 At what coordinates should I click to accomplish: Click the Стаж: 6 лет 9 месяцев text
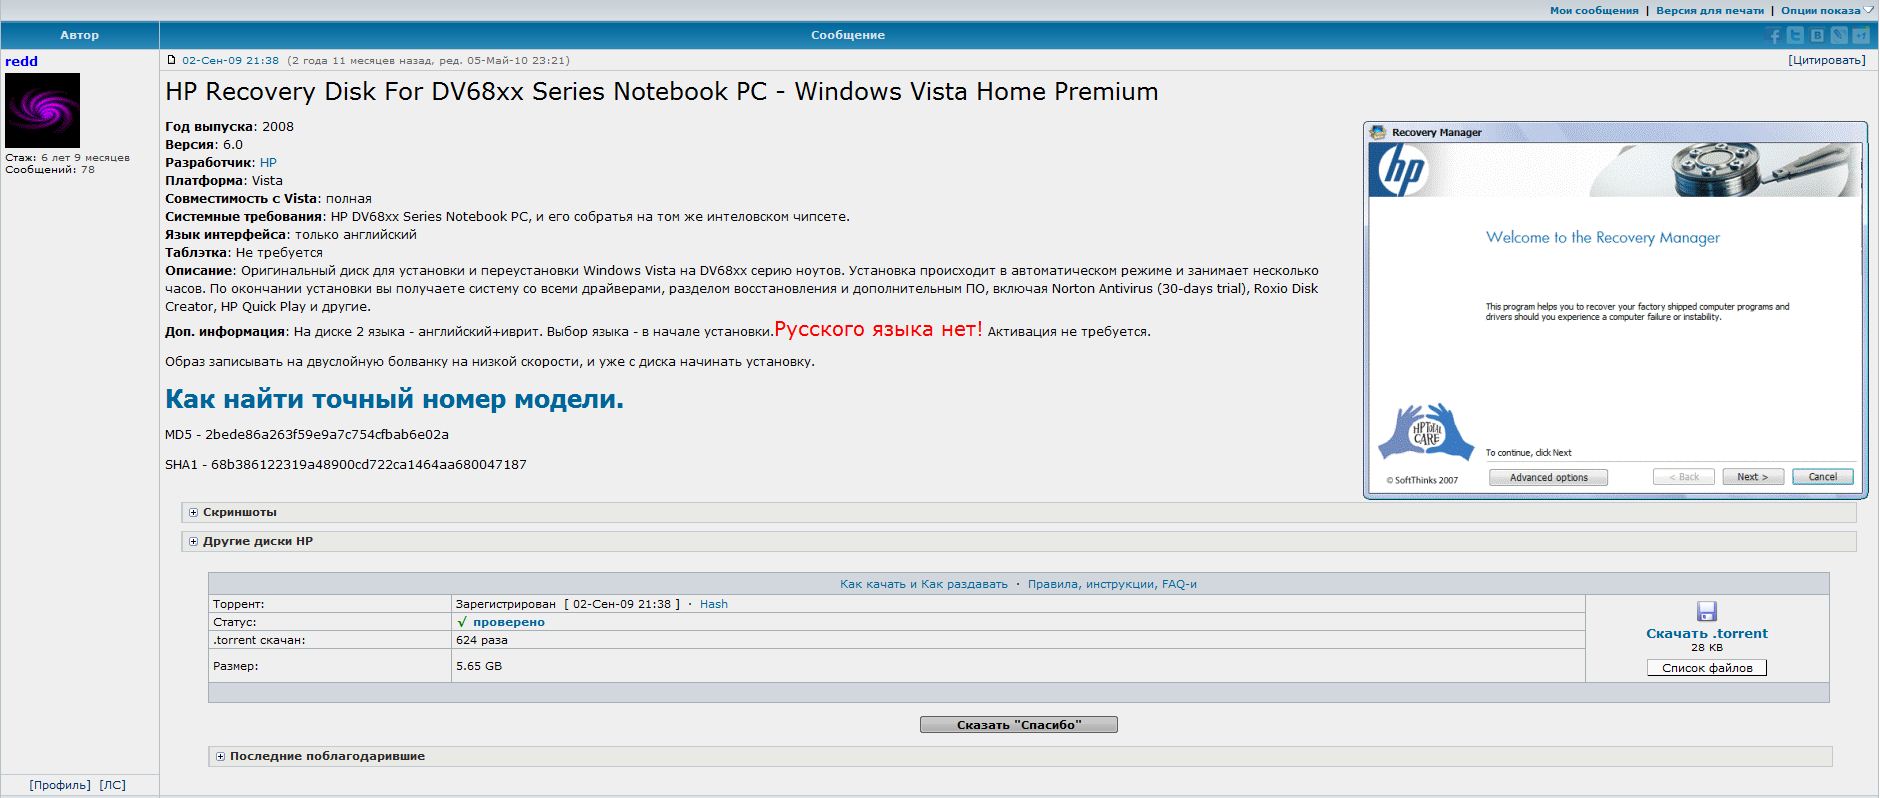(67, 158)
